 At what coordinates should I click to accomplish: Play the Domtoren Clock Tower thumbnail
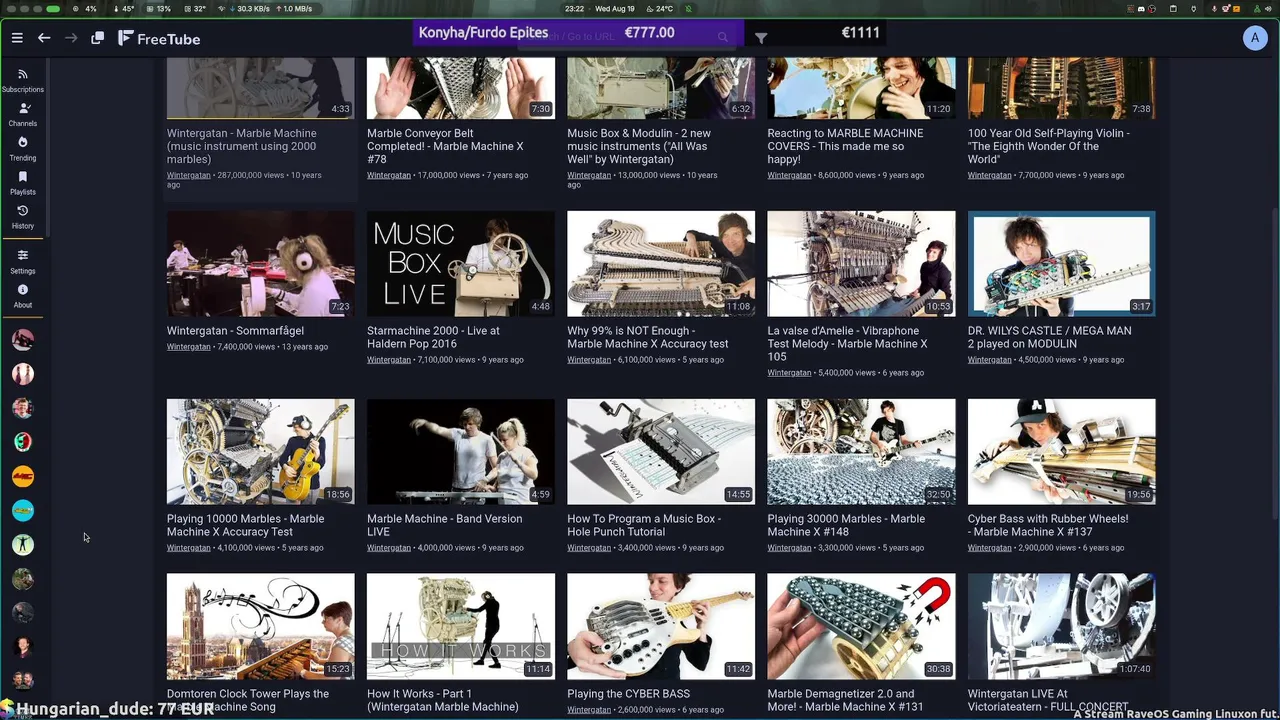click(260, 627)
